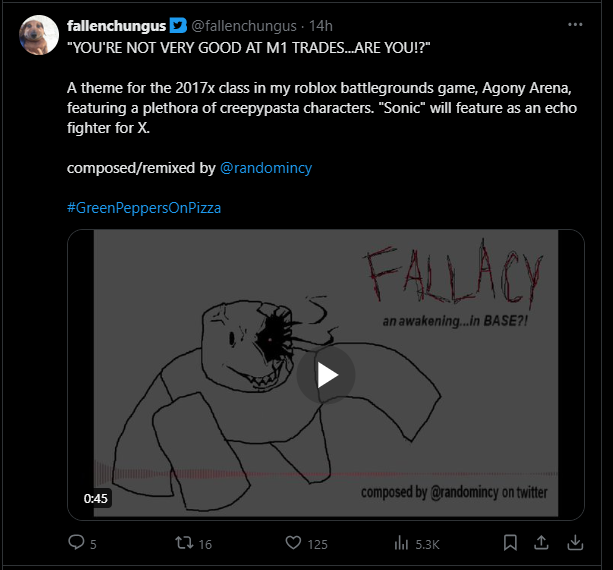Click the fallenchungus display name
The width and height of the screenshot is (613, 570).
pyautogui.click(x=115, y=25)
